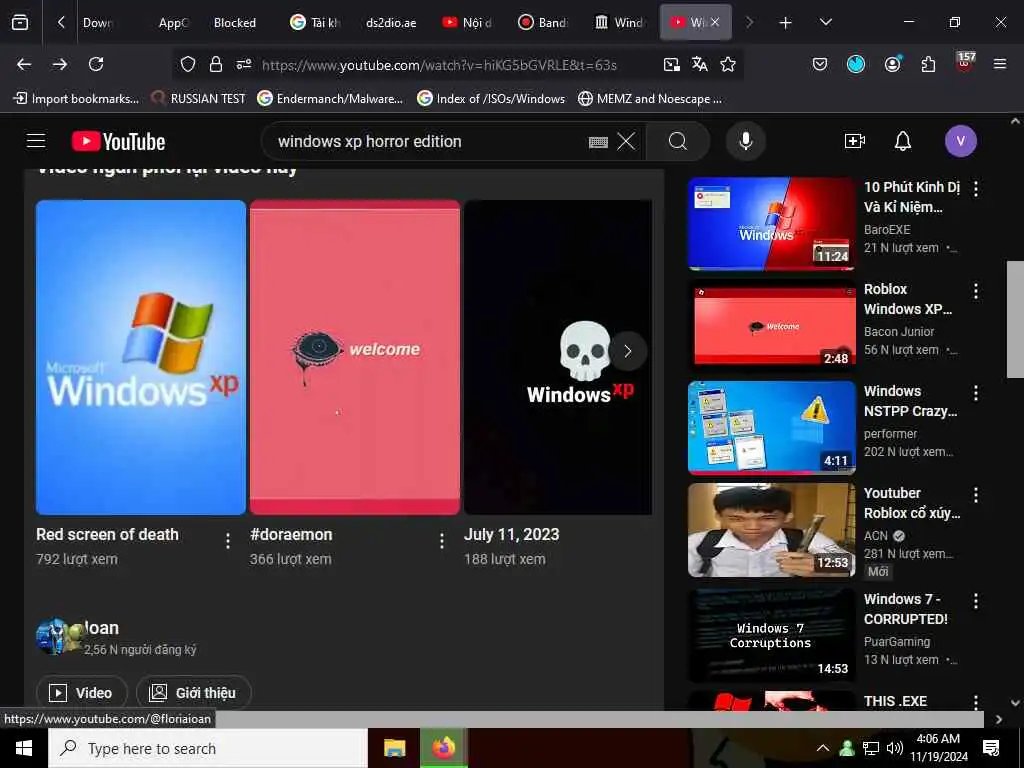The width and height of the screenshot is (1024, 768).
Task: Open the Endermanch/Malware bookmark
Action: tap(330, 99)
